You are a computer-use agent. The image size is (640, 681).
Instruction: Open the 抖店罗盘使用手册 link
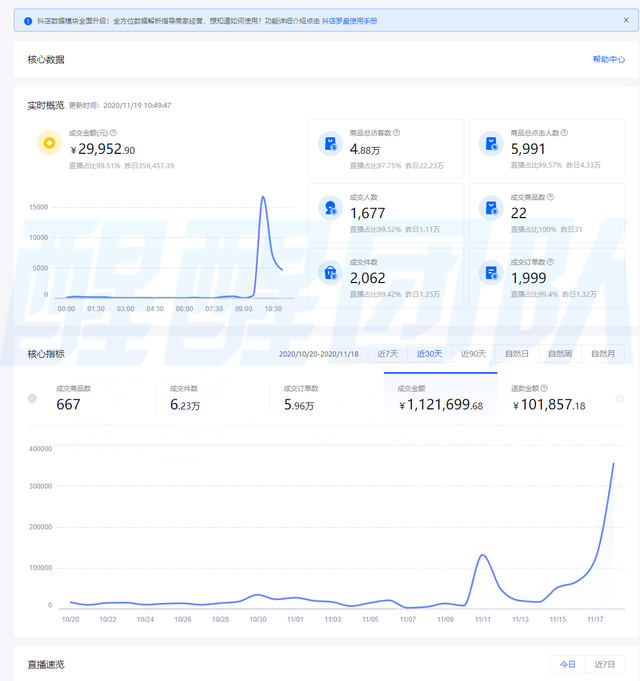point(350,21)
